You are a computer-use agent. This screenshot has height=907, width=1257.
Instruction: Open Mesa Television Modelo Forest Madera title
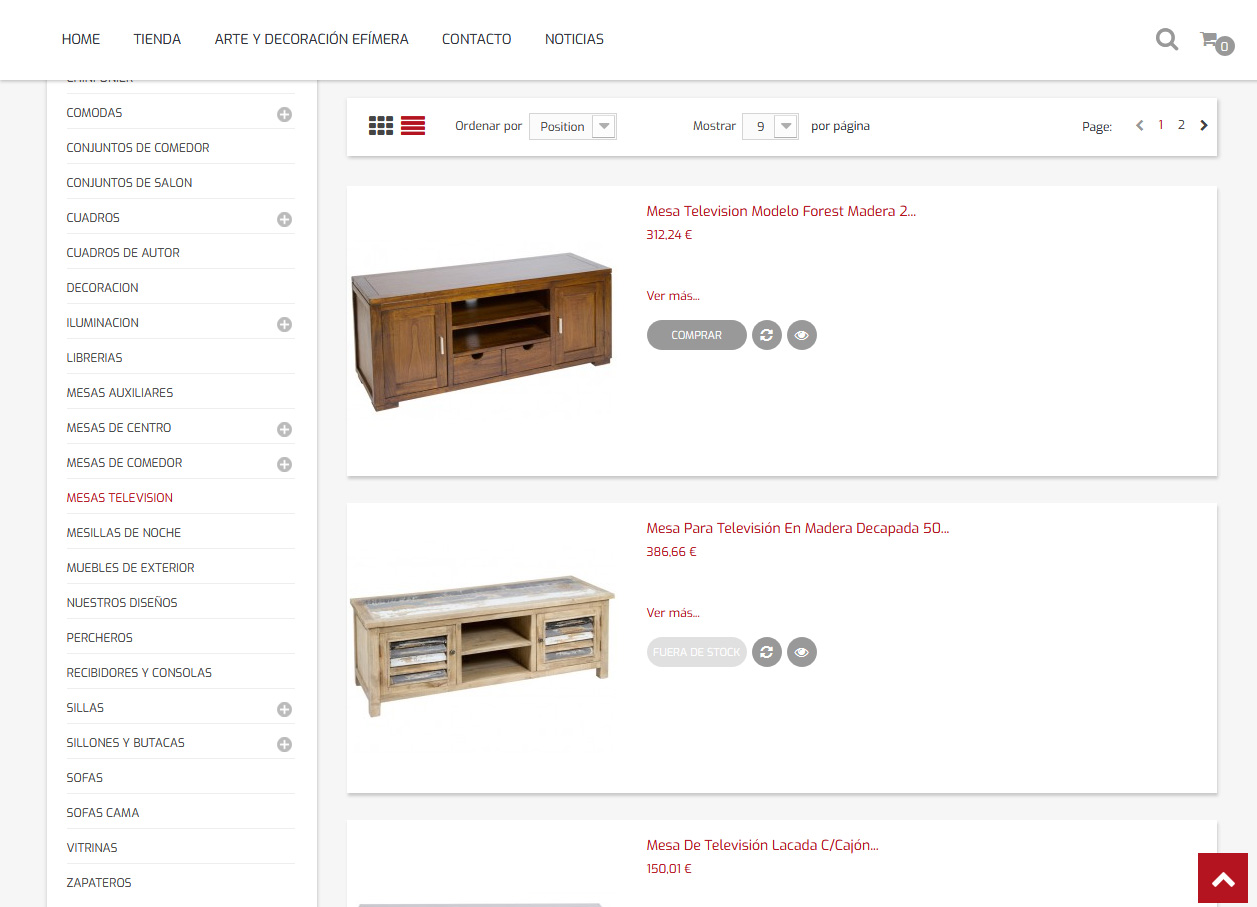tap(781, 211)
